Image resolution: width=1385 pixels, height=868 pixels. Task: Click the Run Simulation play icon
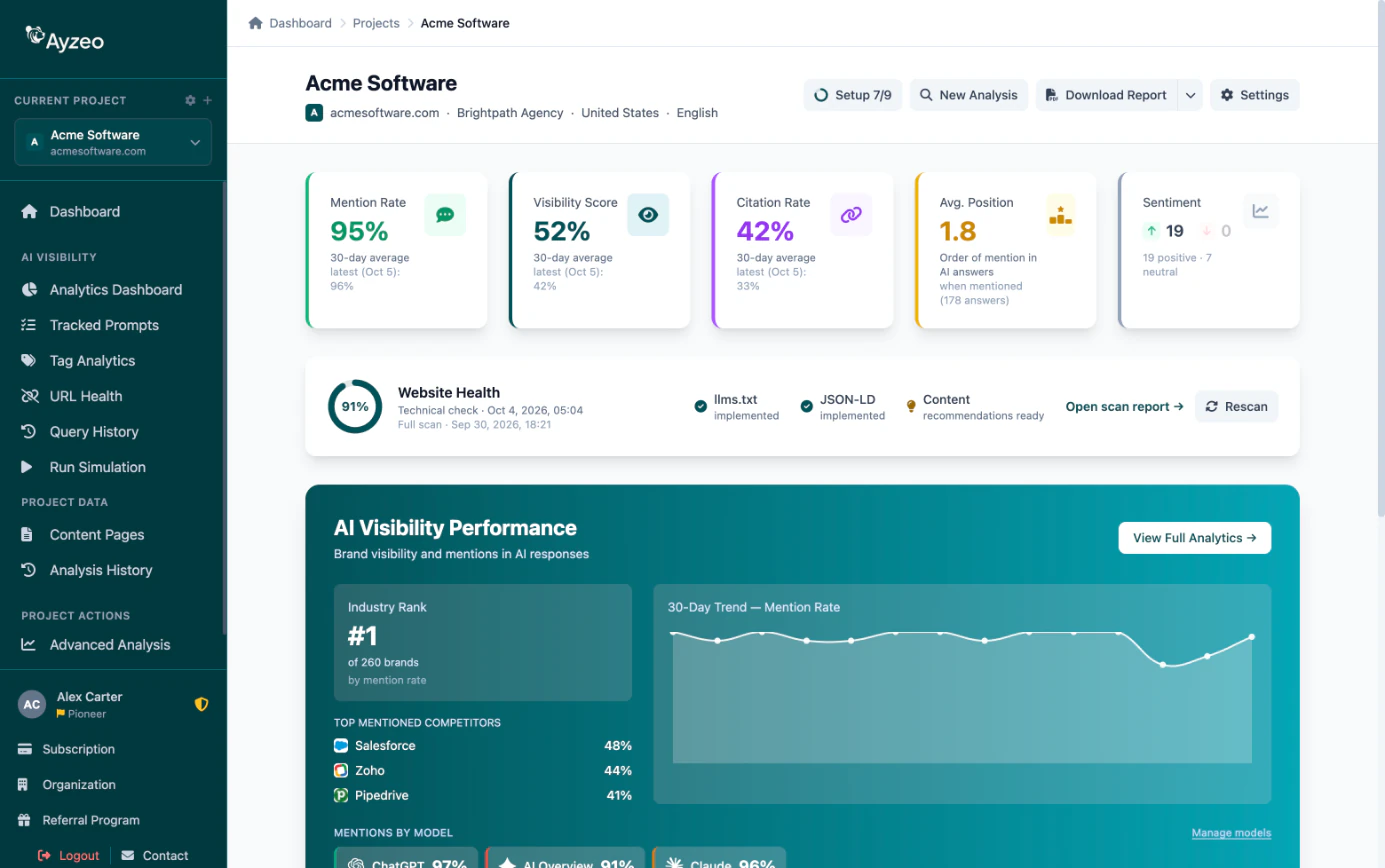[28, 467]
